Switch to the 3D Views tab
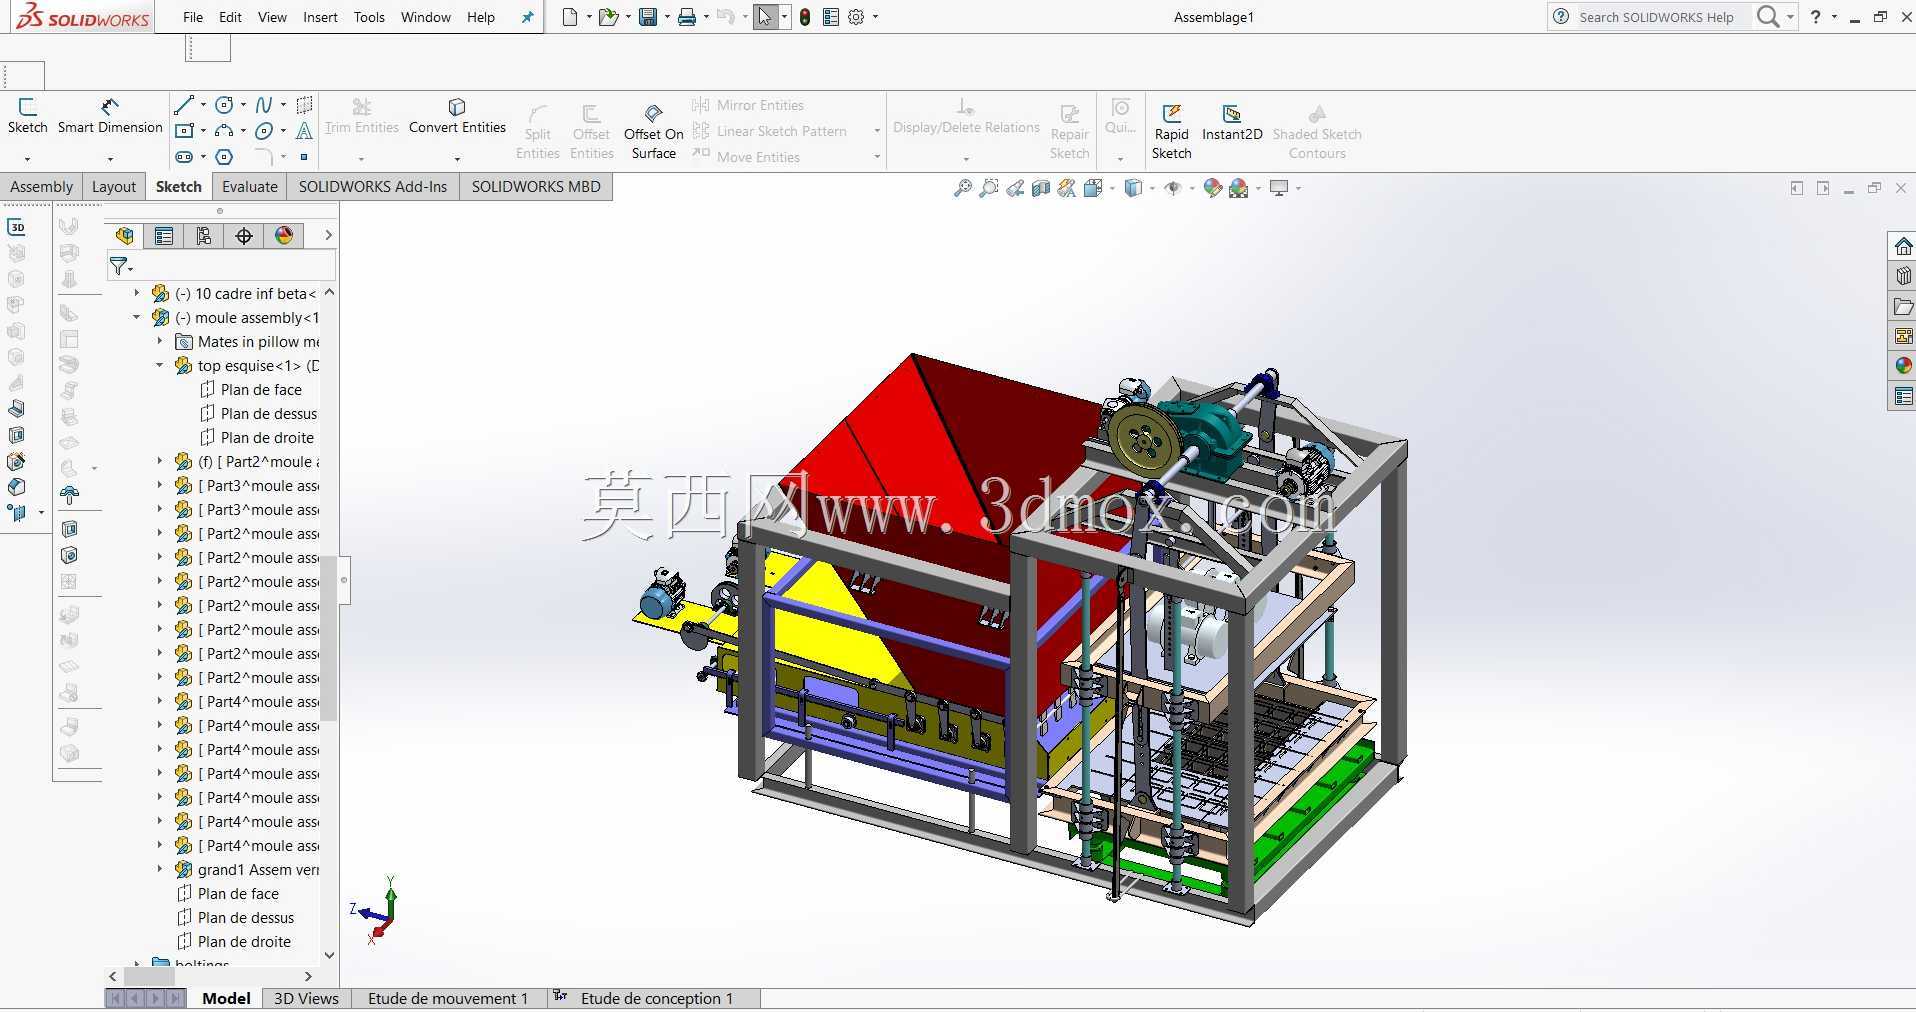 pos(306,998)
